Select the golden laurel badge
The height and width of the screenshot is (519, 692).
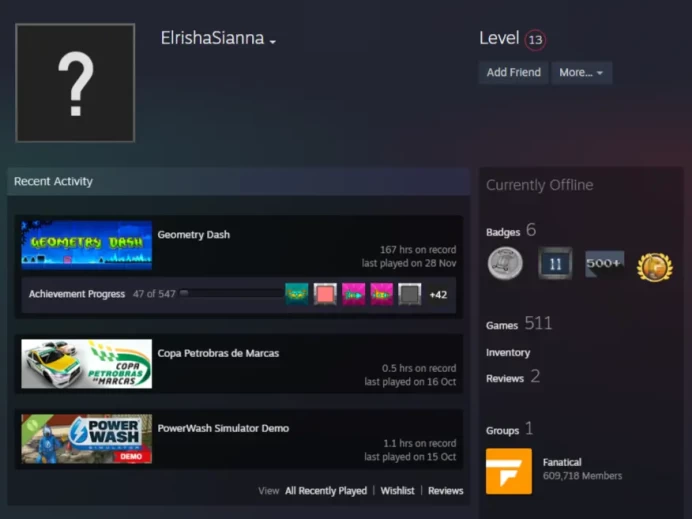[655, 267]
